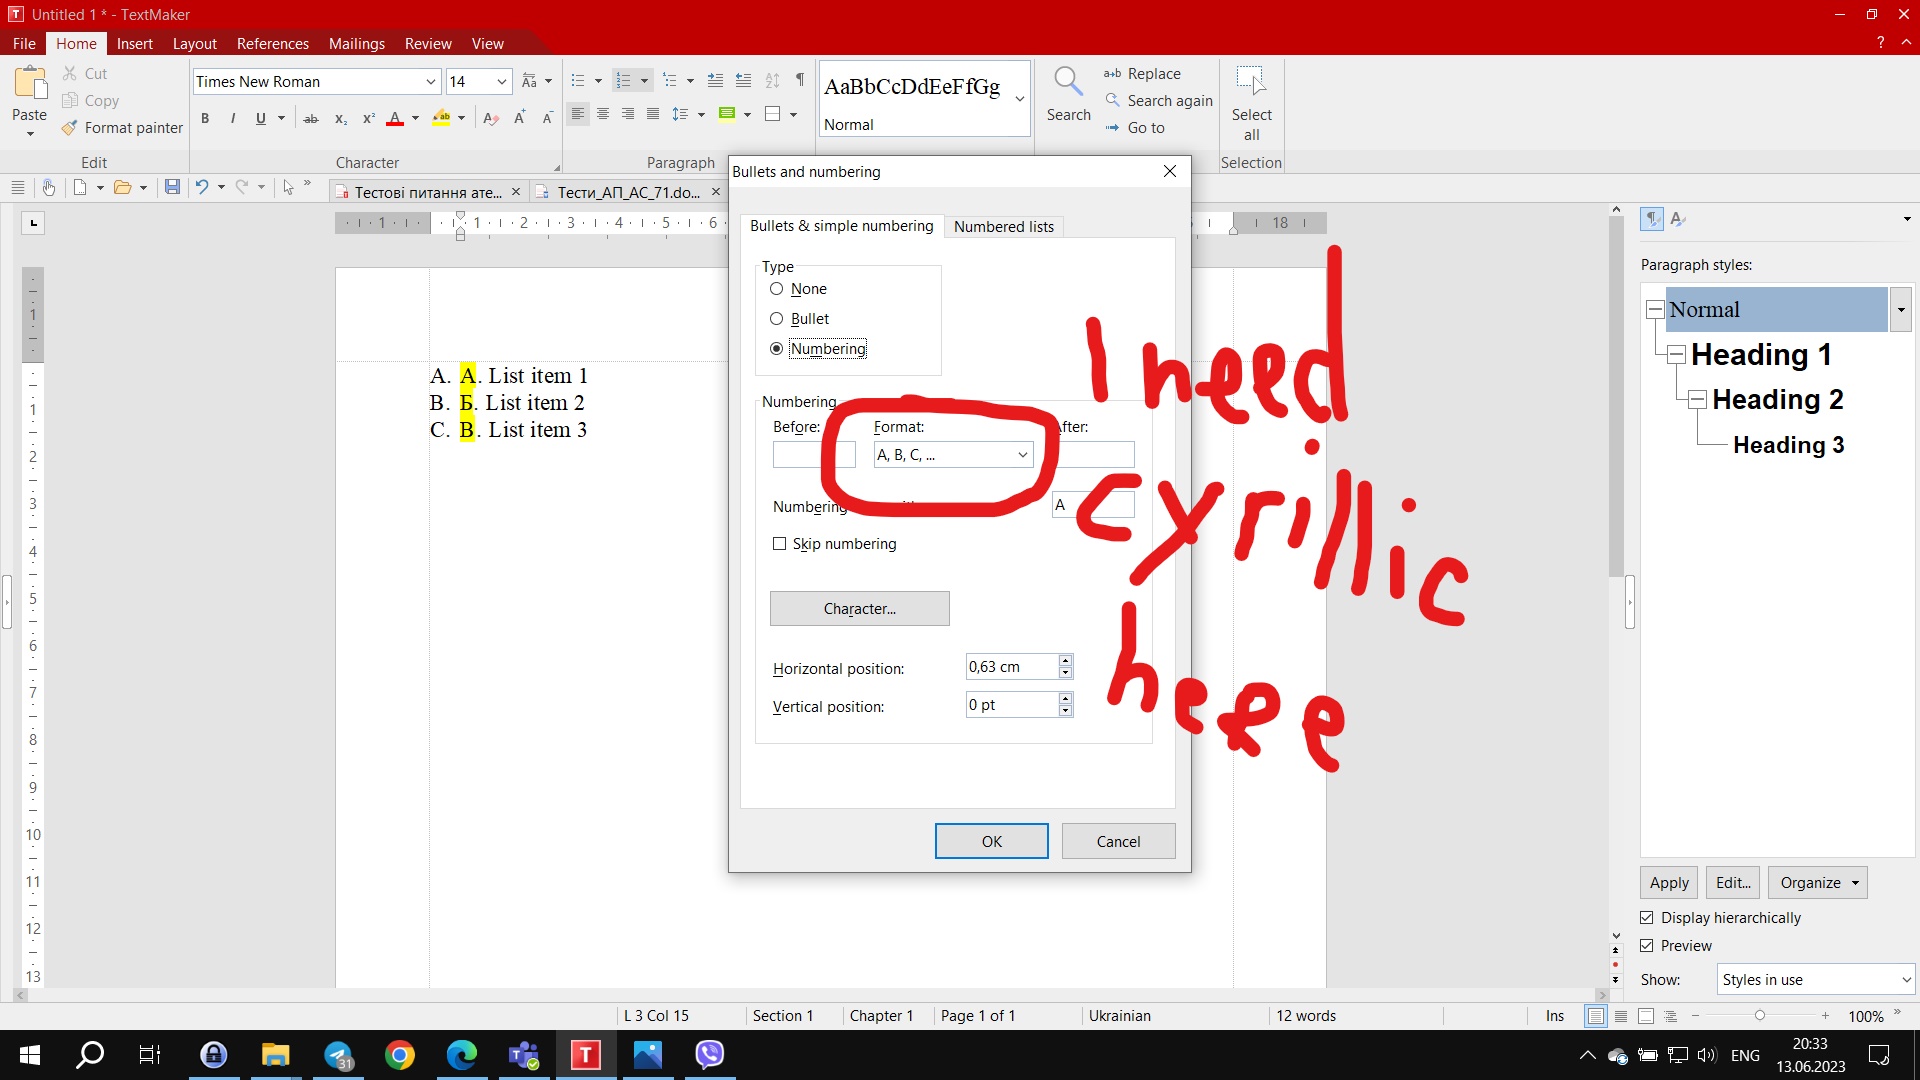Click the Undo arrow icon
The height and width of the screenshot is (1080, 1920).
click(202, 187)
